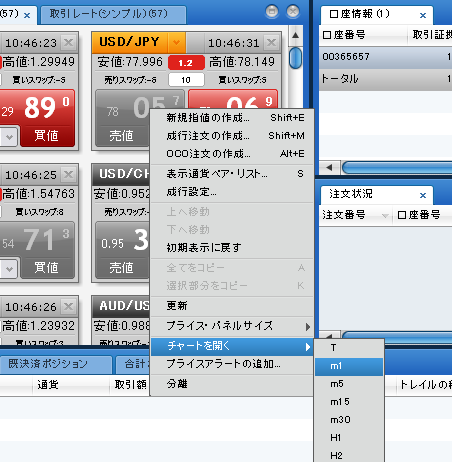Click the 通貨 column header
This screenshot has height=462, width=452.
coord(71,385)
